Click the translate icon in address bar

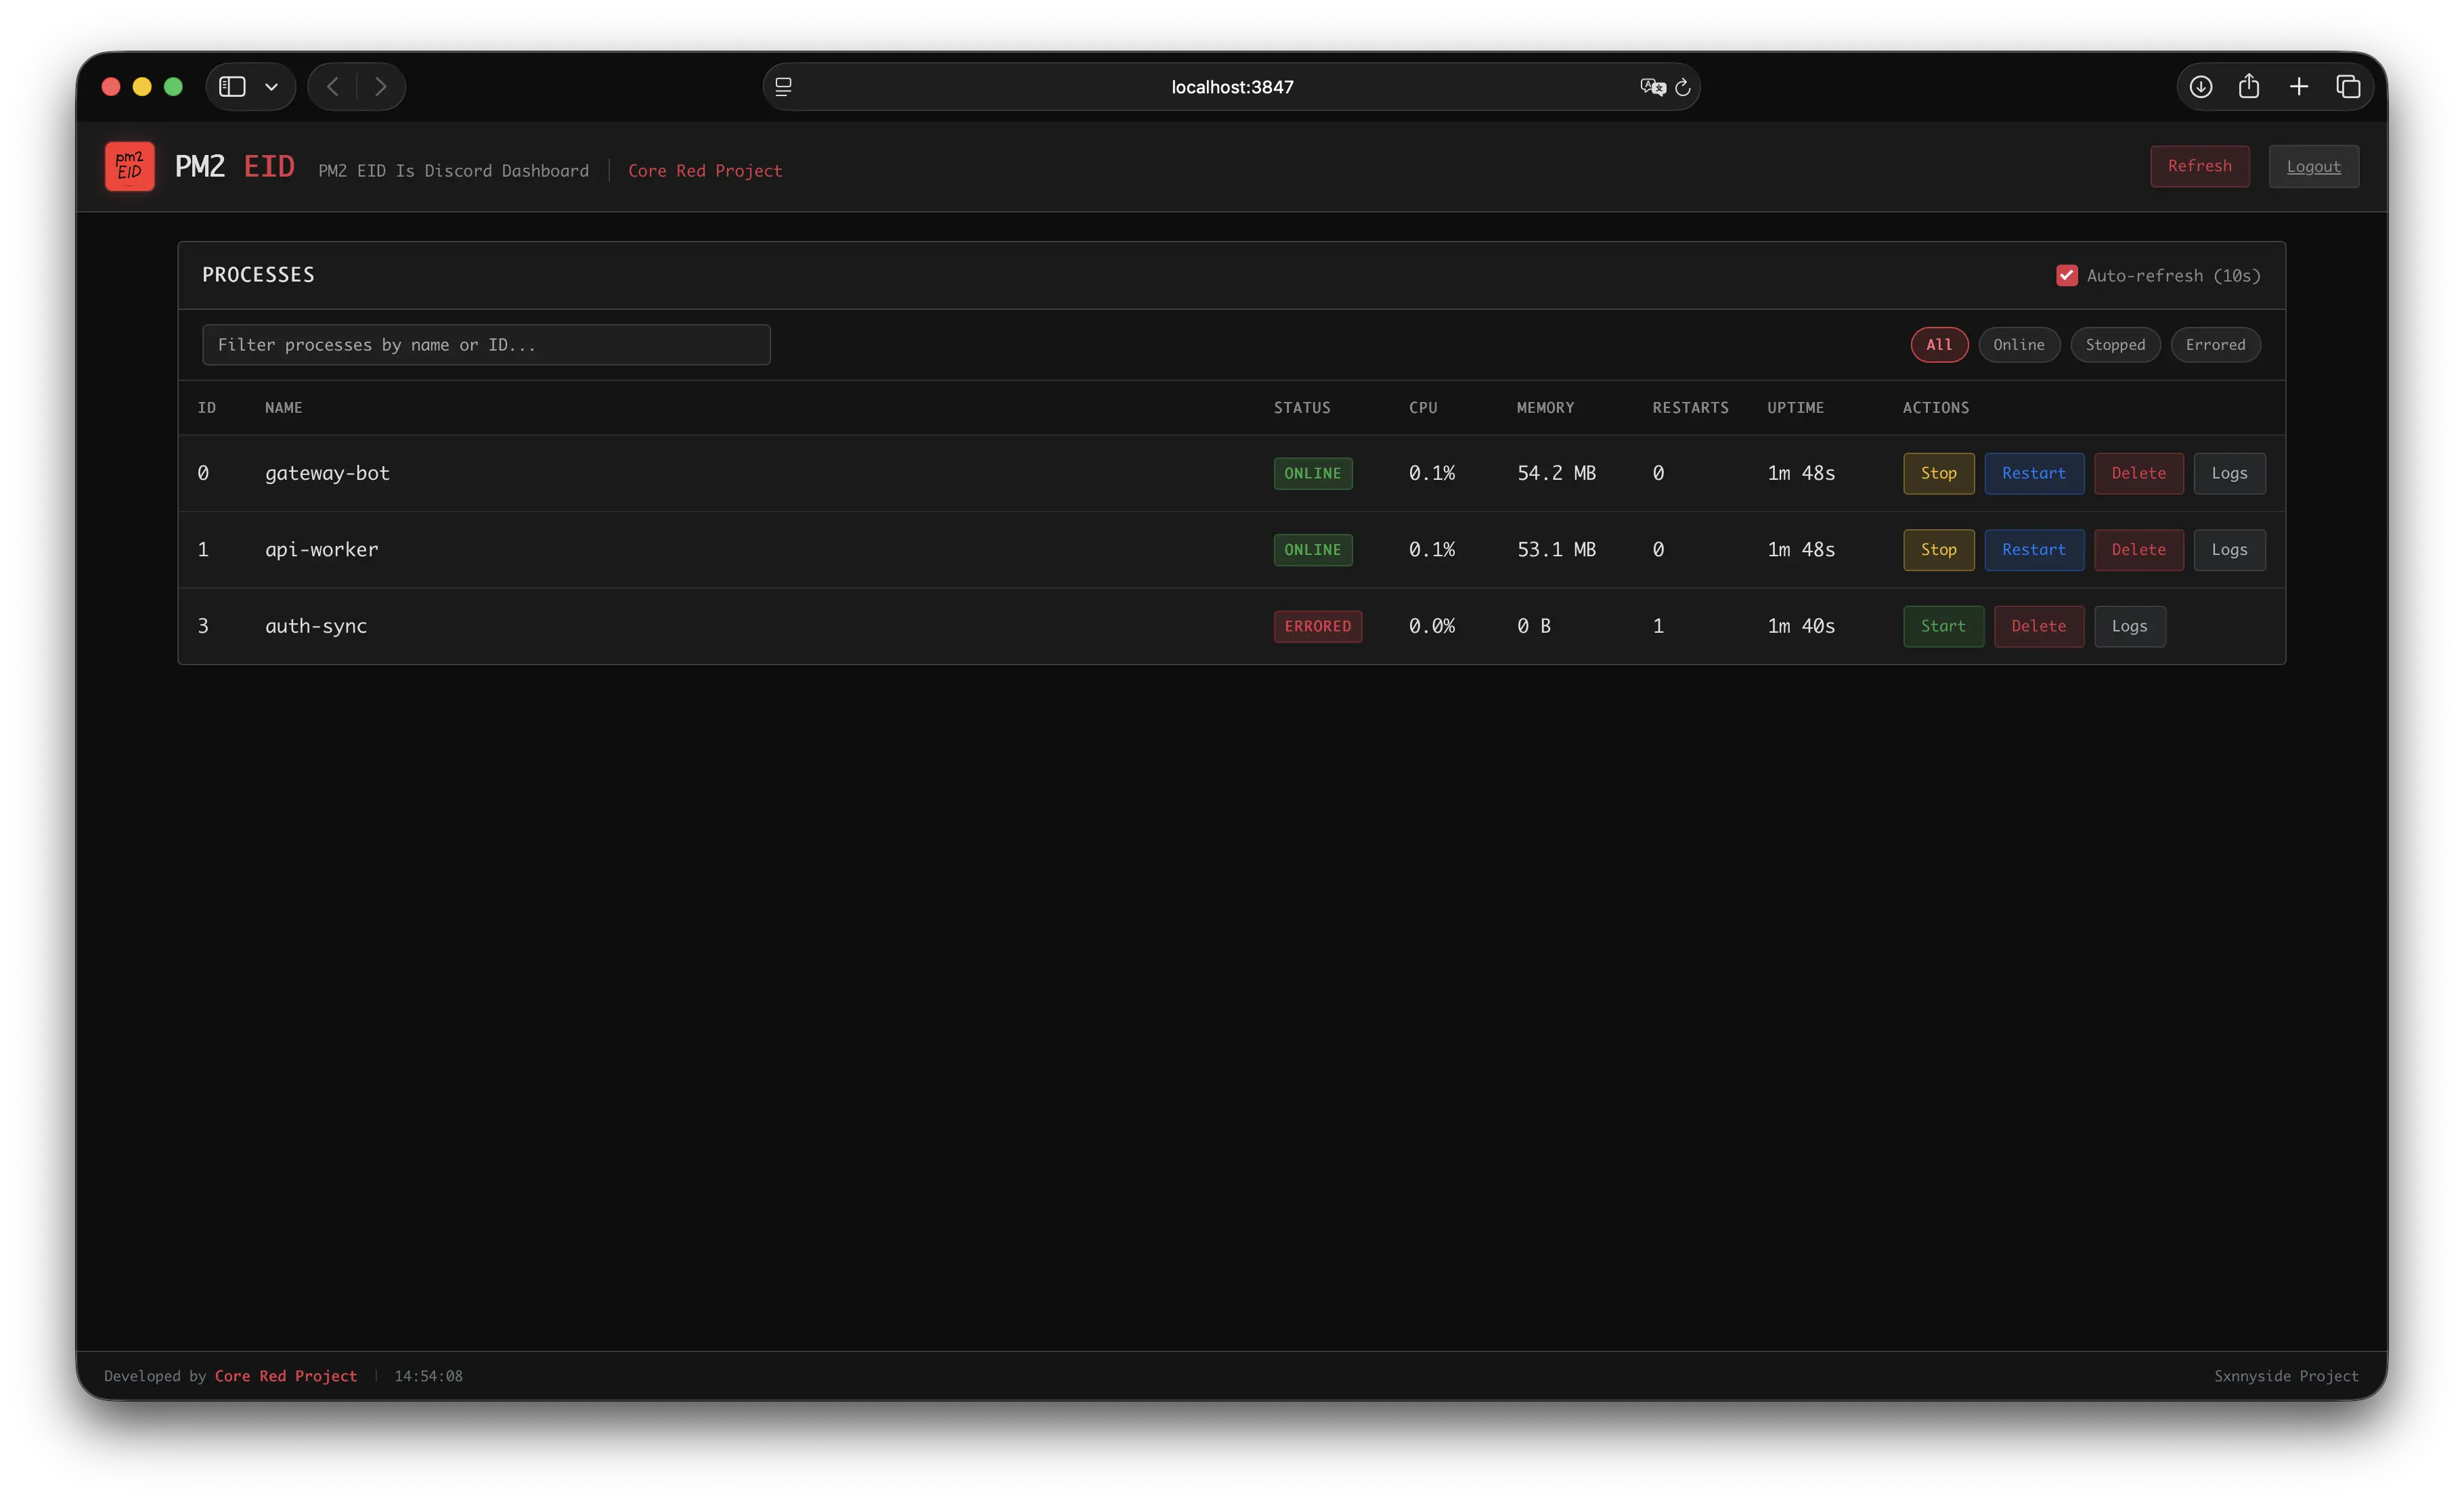coord(1652,87)
